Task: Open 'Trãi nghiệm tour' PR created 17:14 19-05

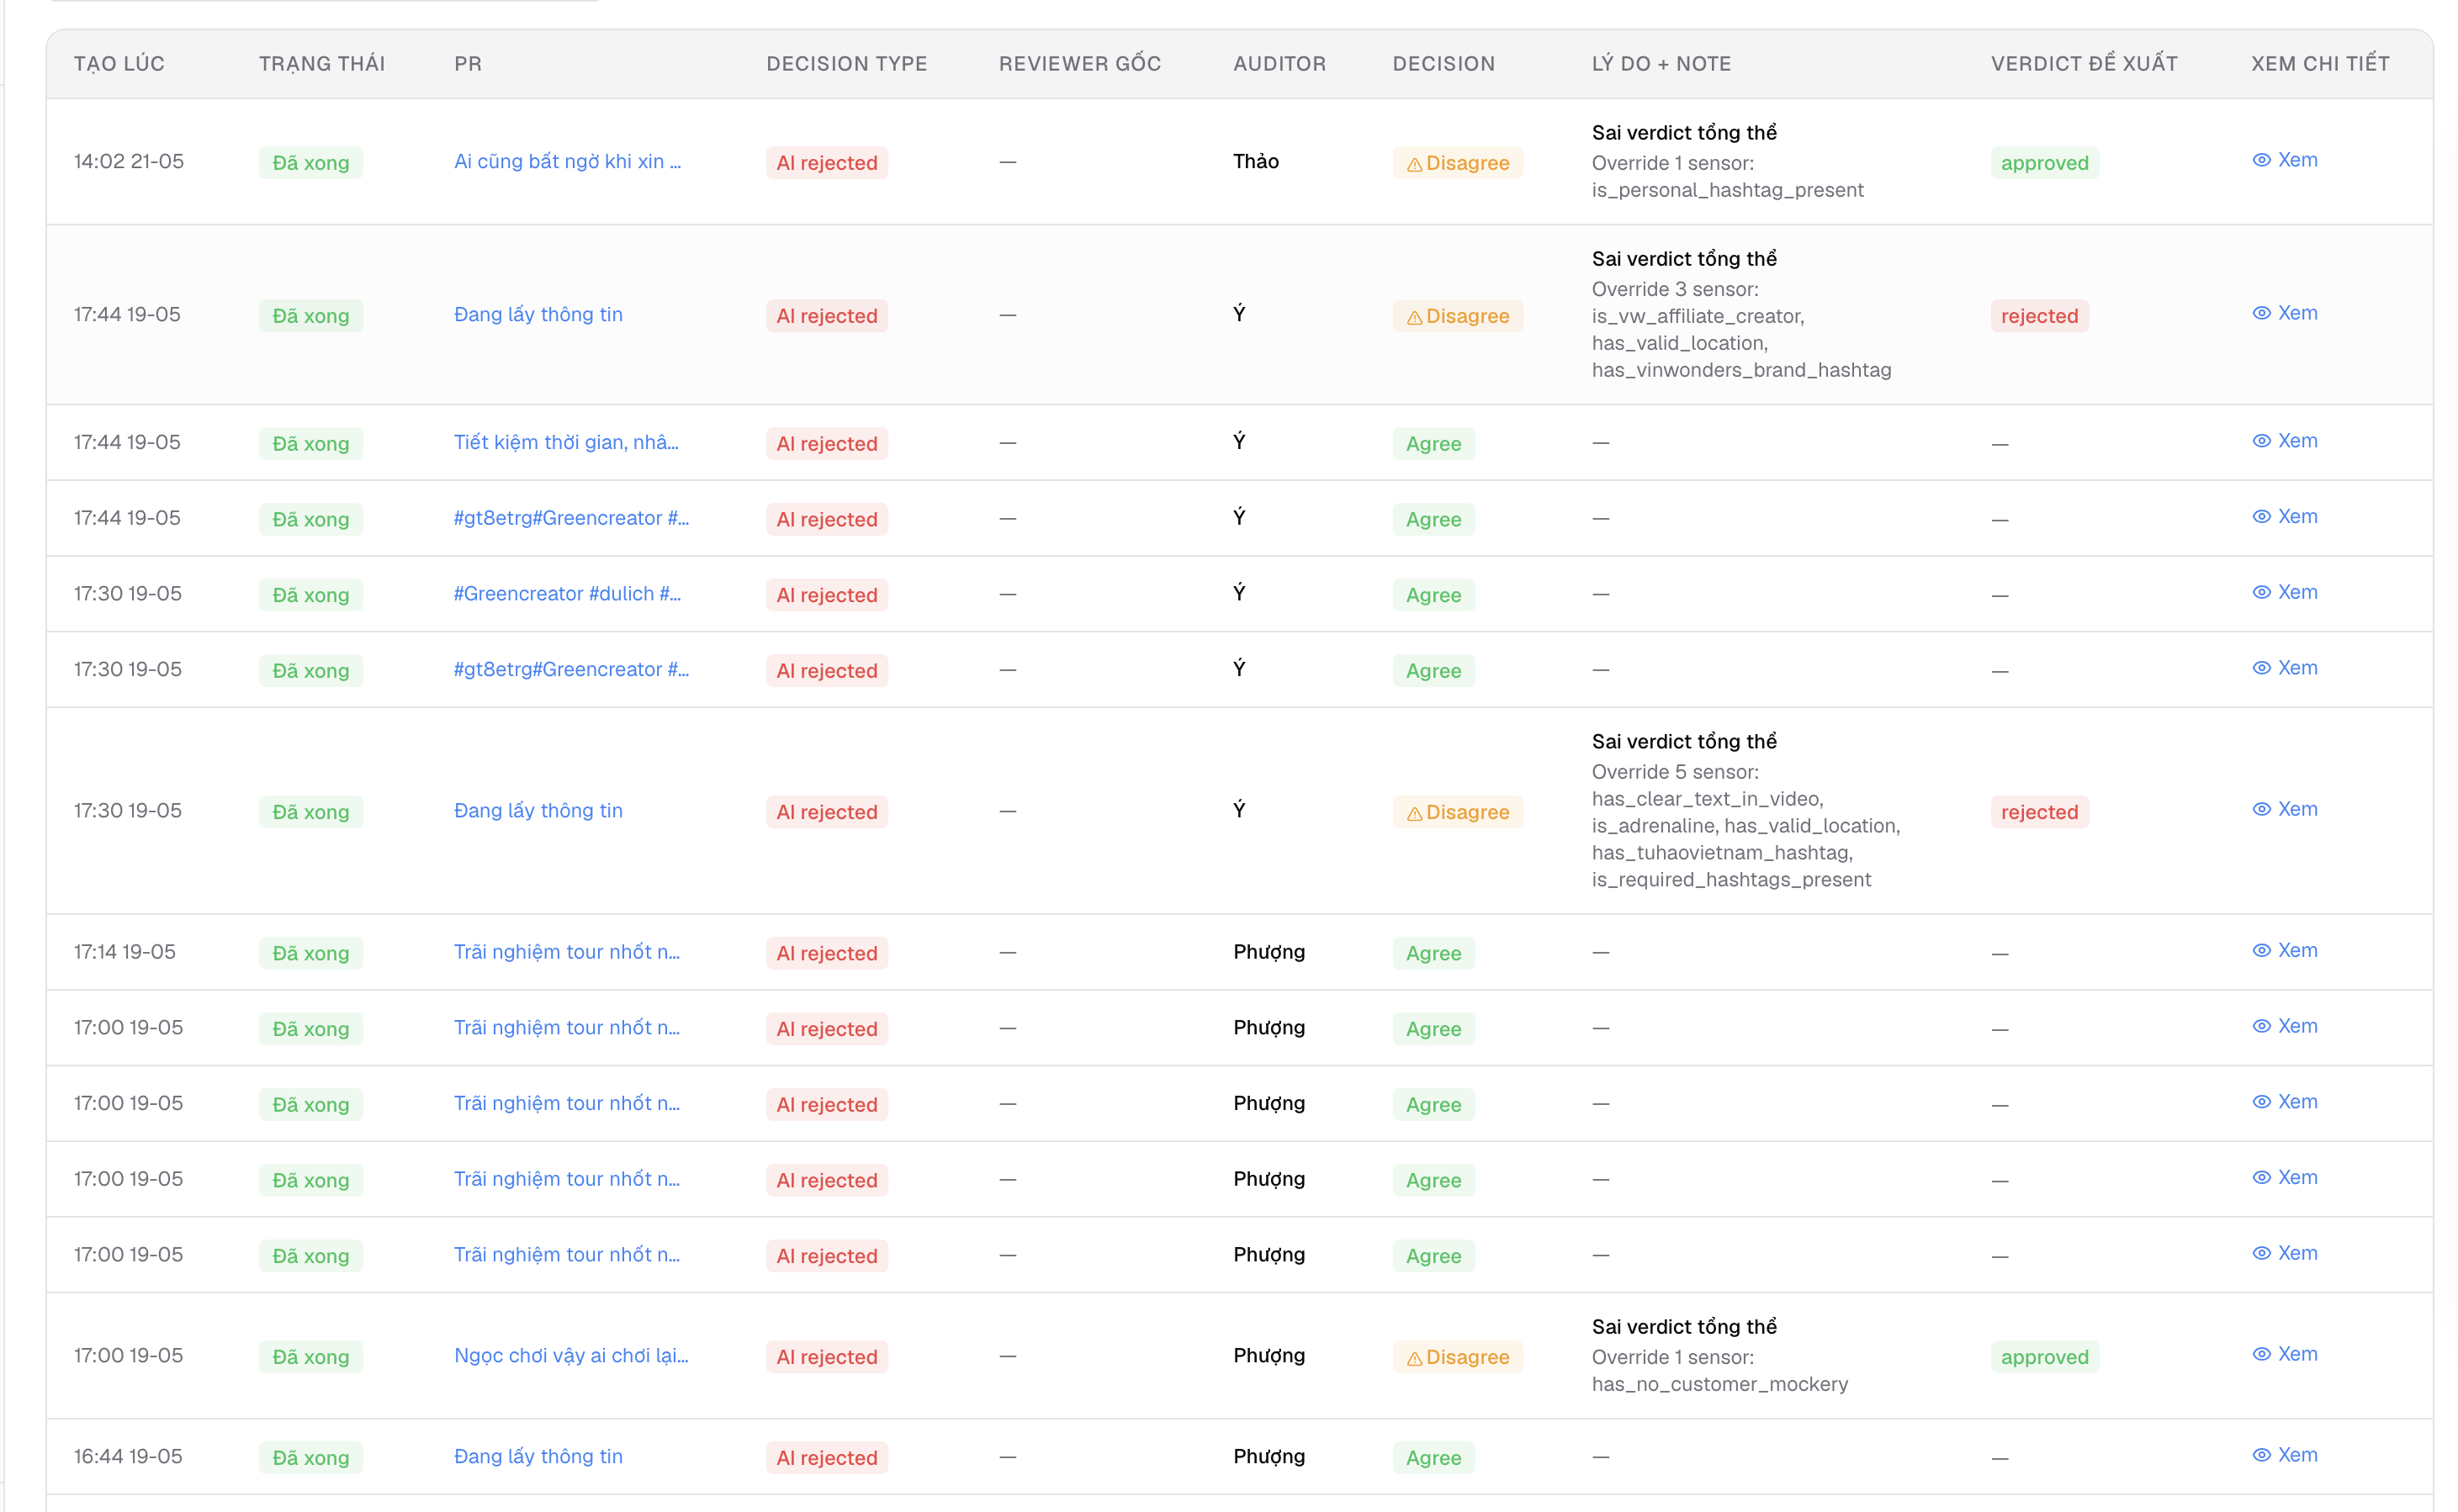Action: 567,952
